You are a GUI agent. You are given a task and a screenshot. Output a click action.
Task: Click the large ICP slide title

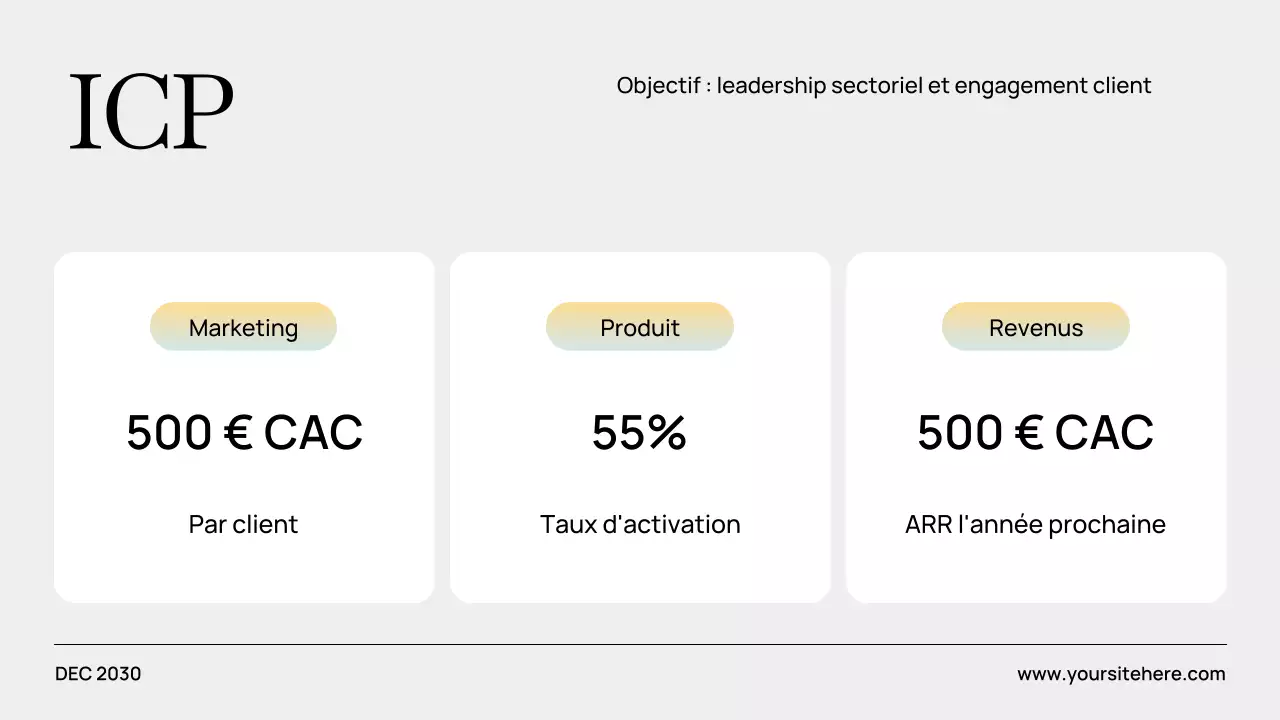point(151,111)
